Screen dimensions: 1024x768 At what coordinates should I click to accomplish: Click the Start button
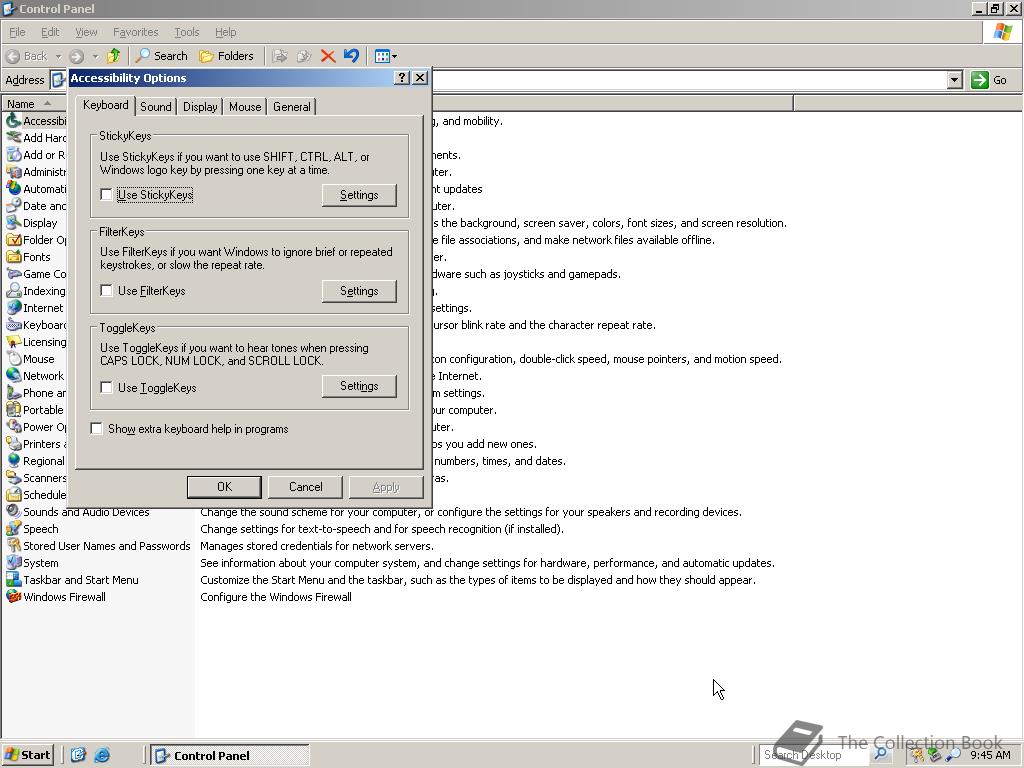27,755
